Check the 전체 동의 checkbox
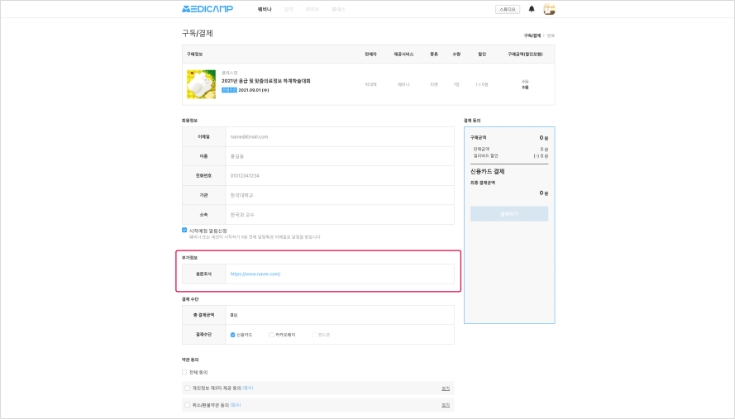The image size is (735, 419). [184, 372]
